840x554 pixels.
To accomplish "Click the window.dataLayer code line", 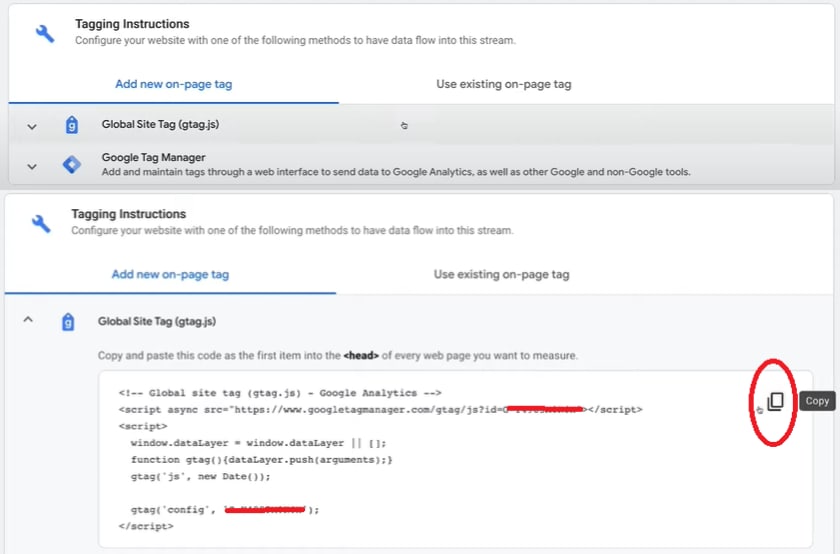I will pos(258,443).
